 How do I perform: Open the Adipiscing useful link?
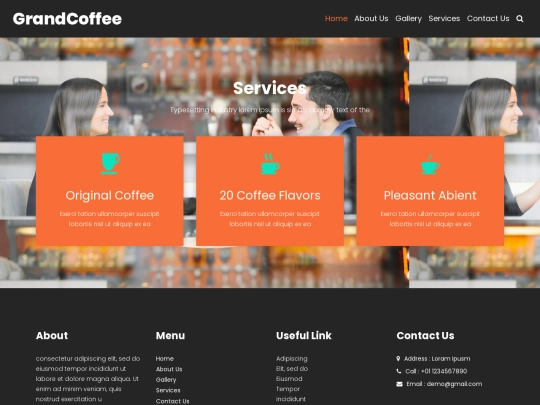click(292, 359)
